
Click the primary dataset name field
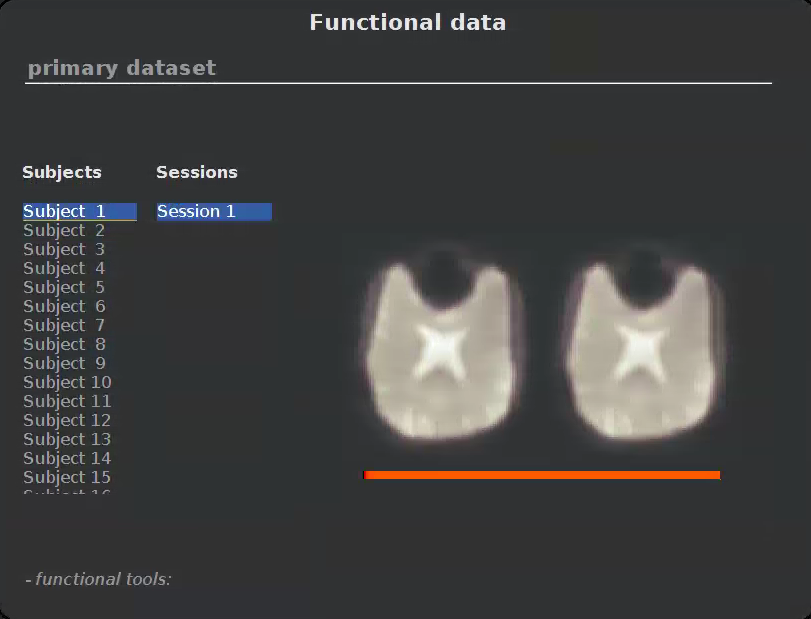tap(397, 68)
